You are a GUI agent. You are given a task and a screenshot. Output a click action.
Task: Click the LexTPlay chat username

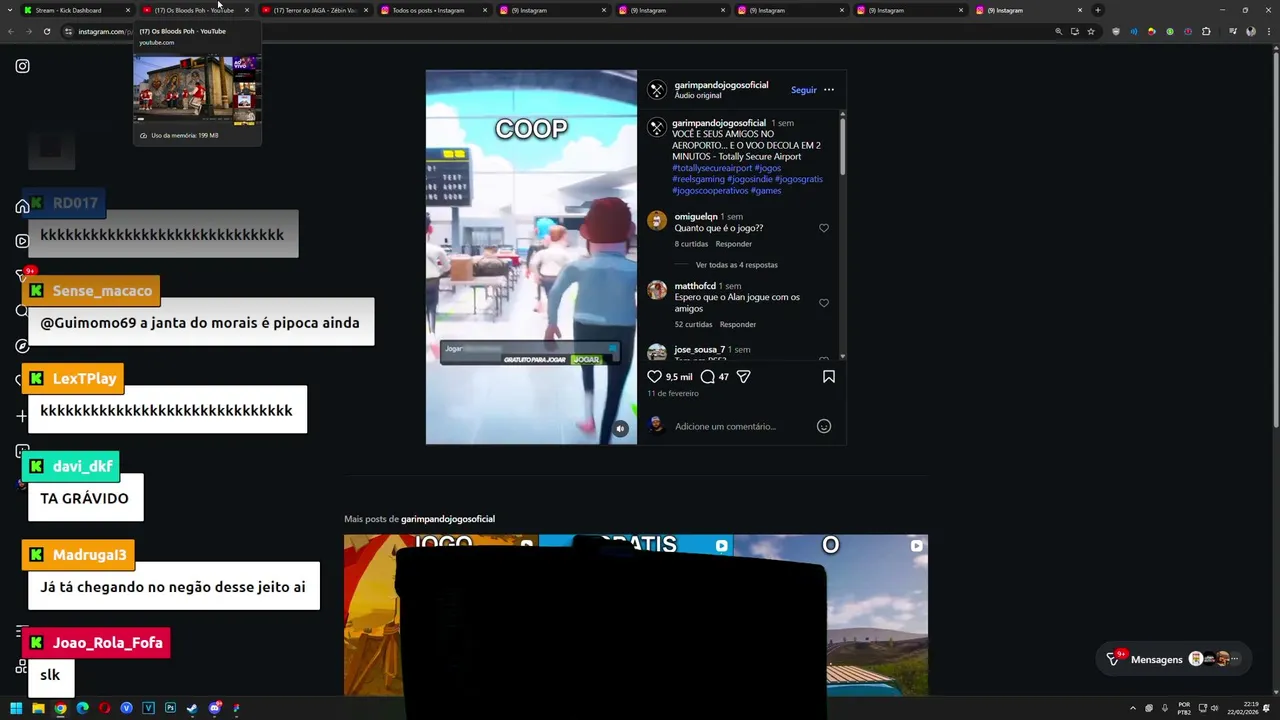click(x=85, y=379)
